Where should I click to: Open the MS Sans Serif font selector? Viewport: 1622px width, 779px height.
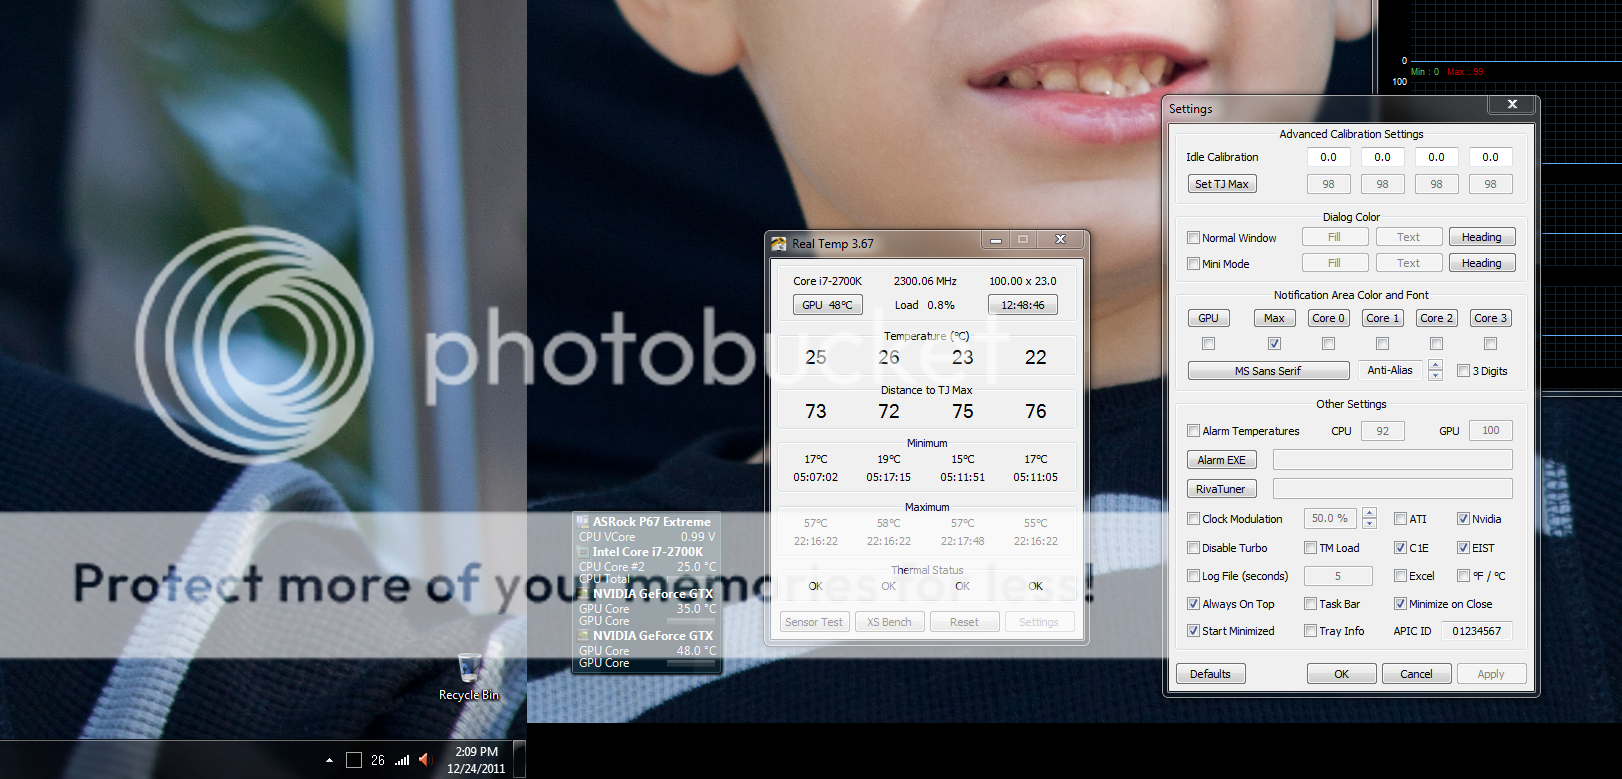pyautogui.click(x=1268, y=371)
